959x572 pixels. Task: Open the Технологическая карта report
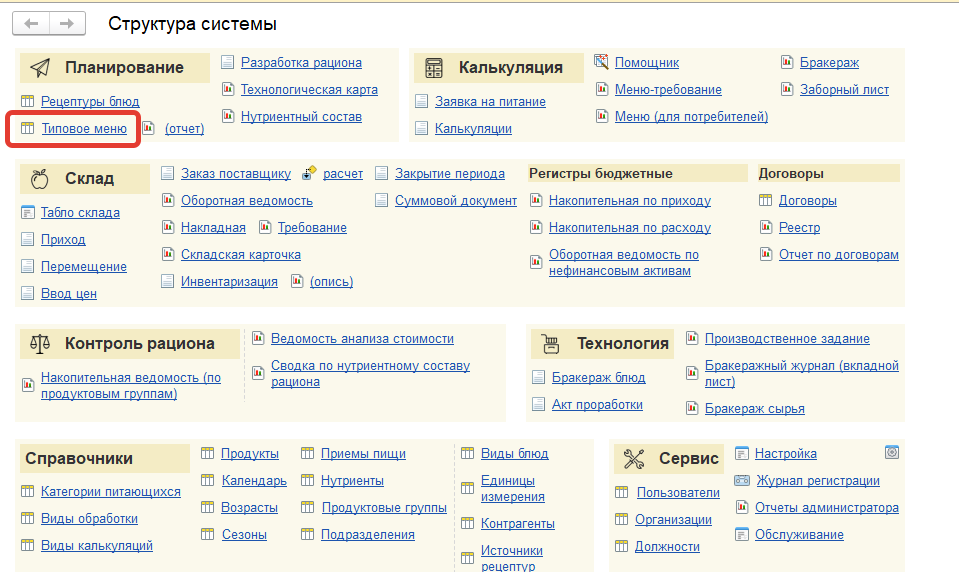[x=309, y=89]
